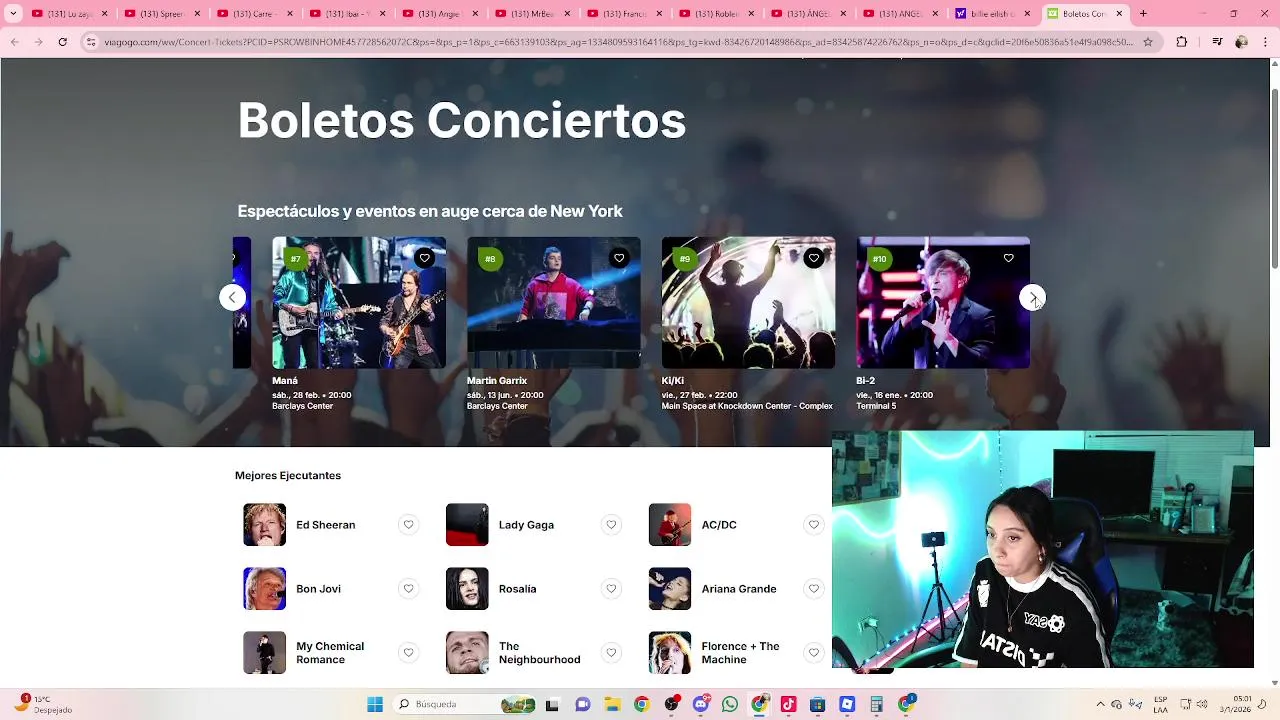Open the Ariana Grande performer link
Screen dimensions: 1280x720
739,589
